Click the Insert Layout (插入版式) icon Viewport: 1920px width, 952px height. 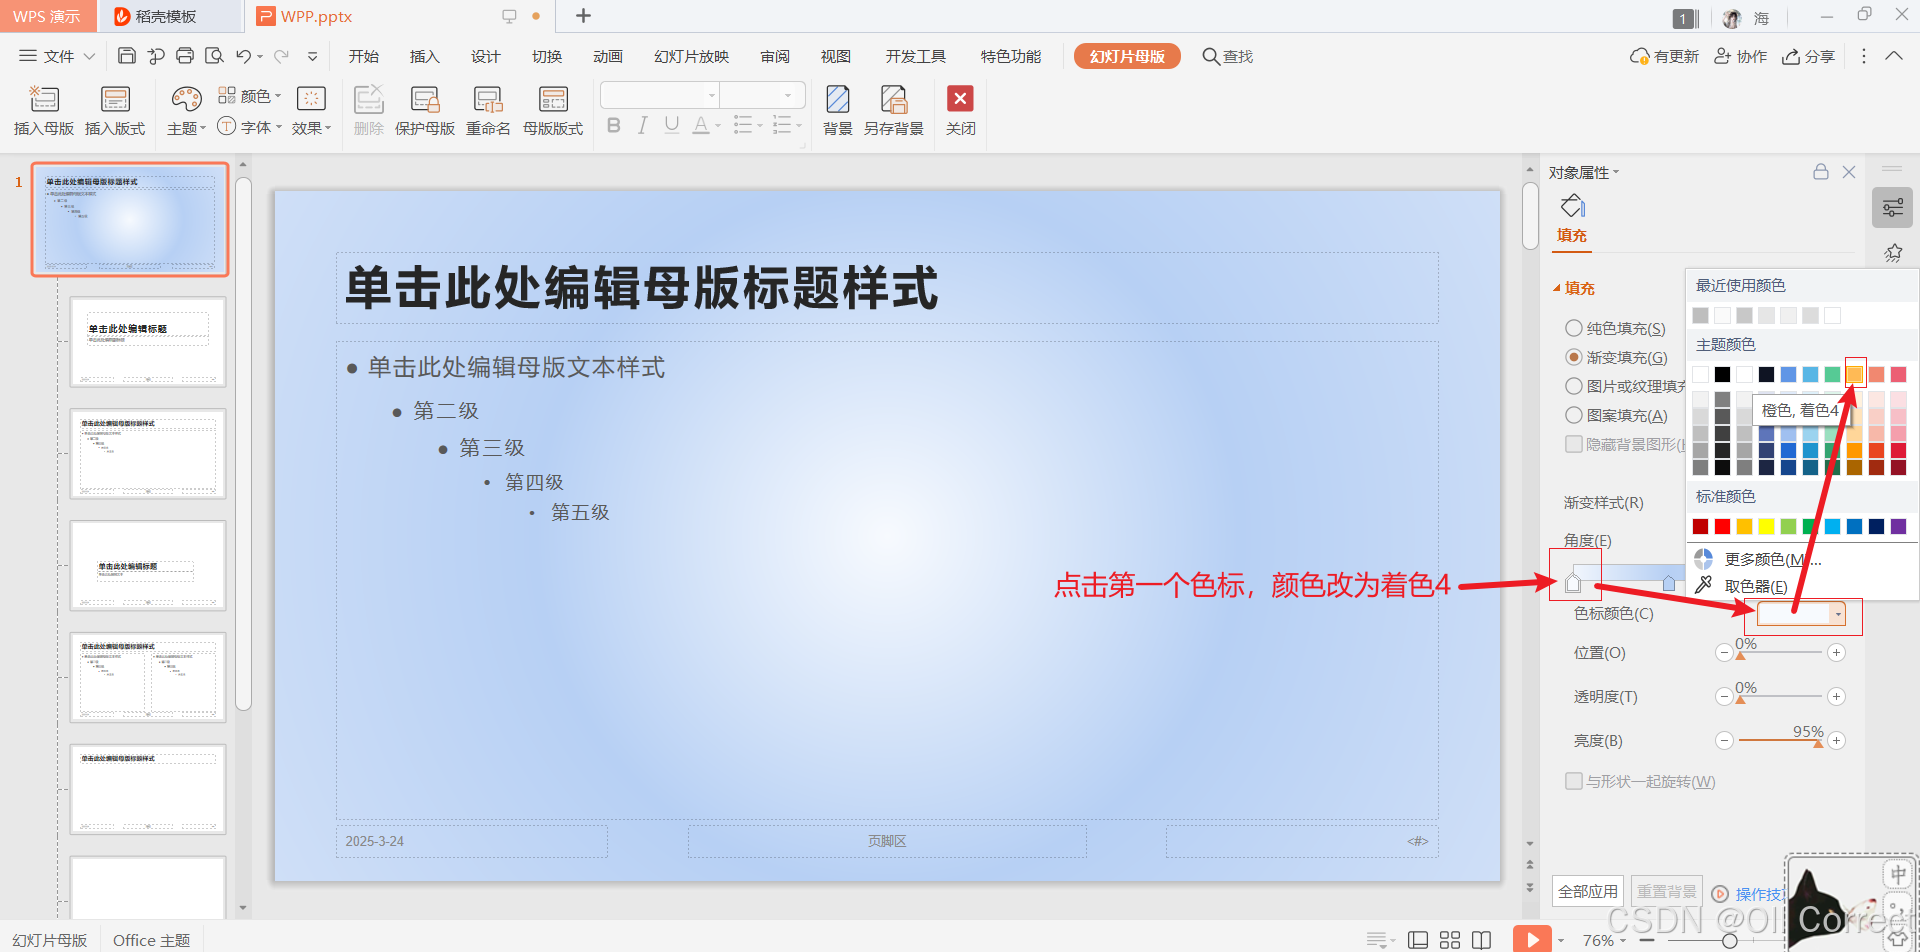(115, 99)
